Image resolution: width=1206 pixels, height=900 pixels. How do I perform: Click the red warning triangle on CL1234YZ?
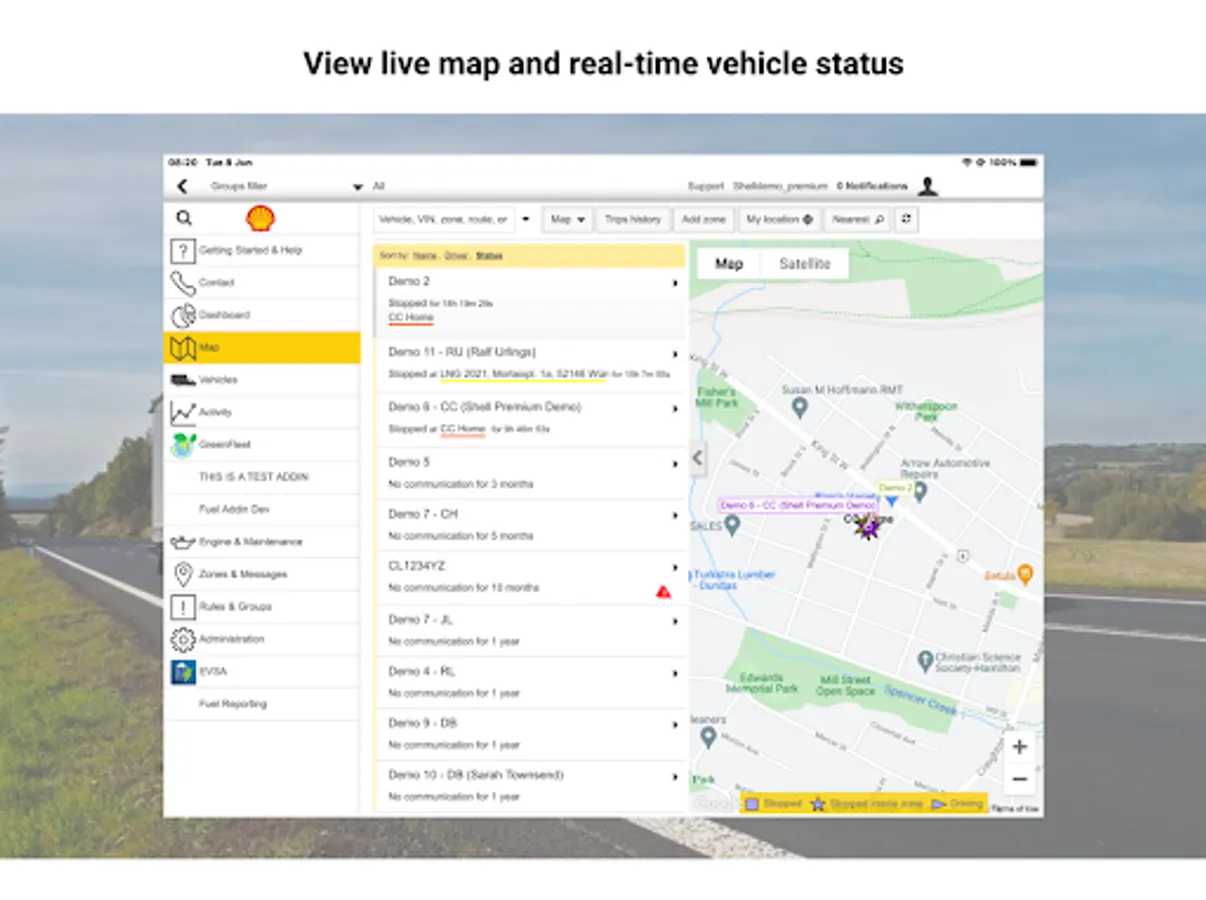pos(662,592)
